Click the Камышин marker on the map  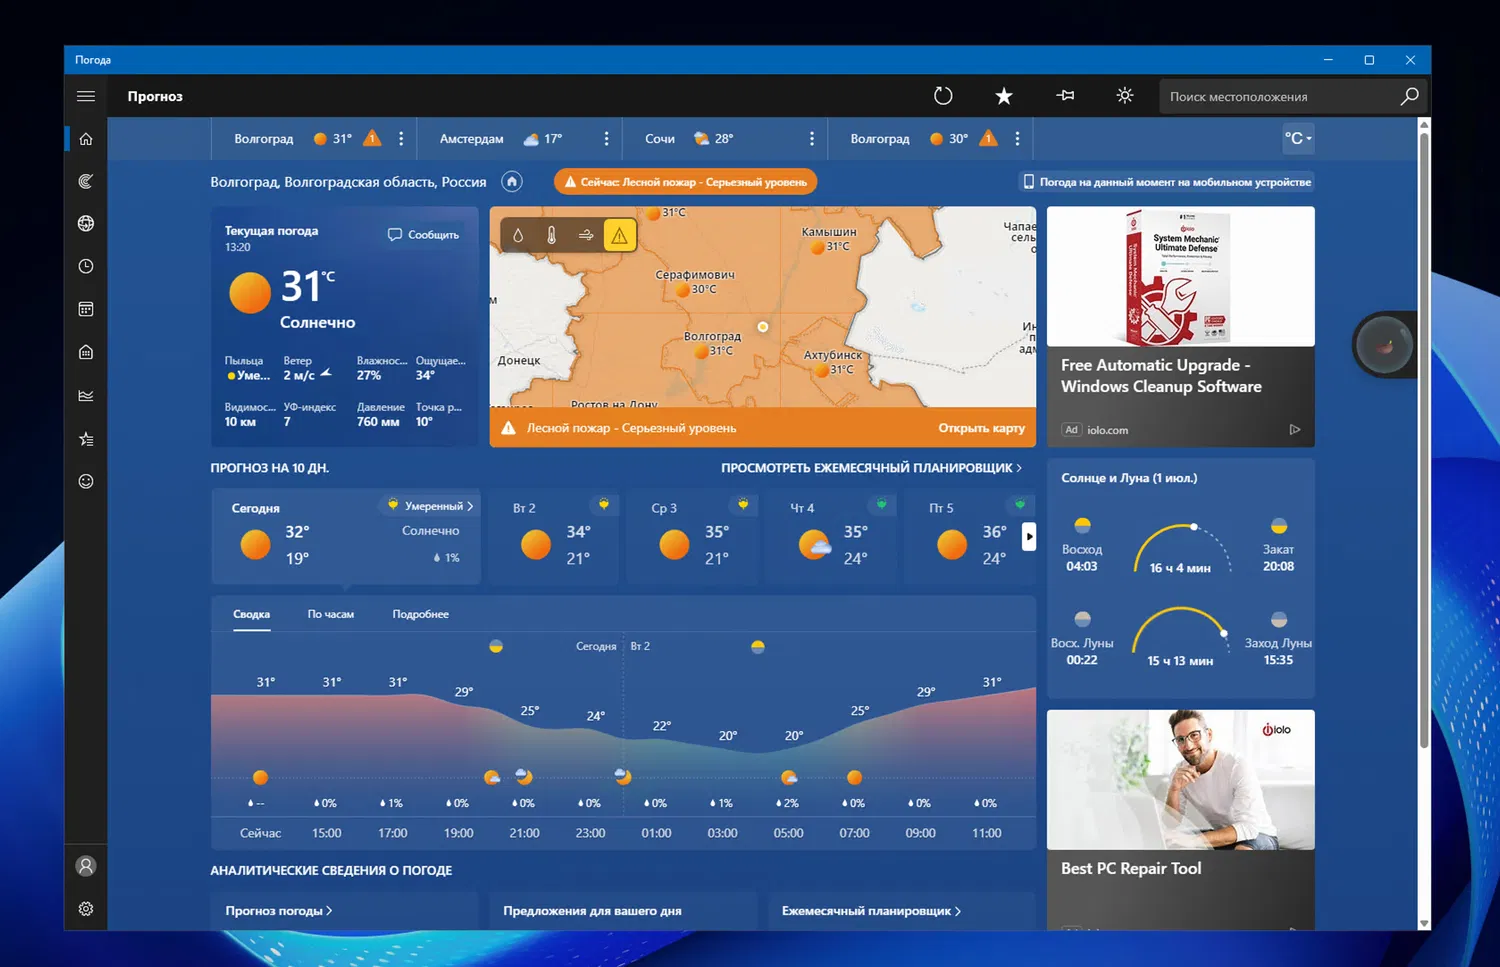tap(817, 246)
